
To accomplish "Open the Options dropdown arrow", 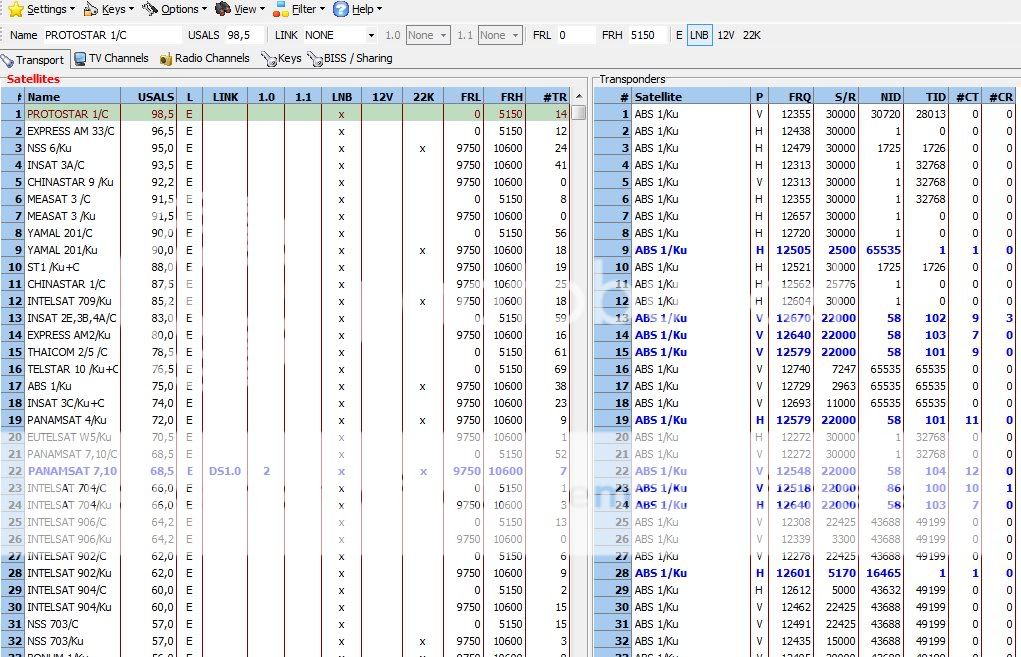I will click(204, 9).
